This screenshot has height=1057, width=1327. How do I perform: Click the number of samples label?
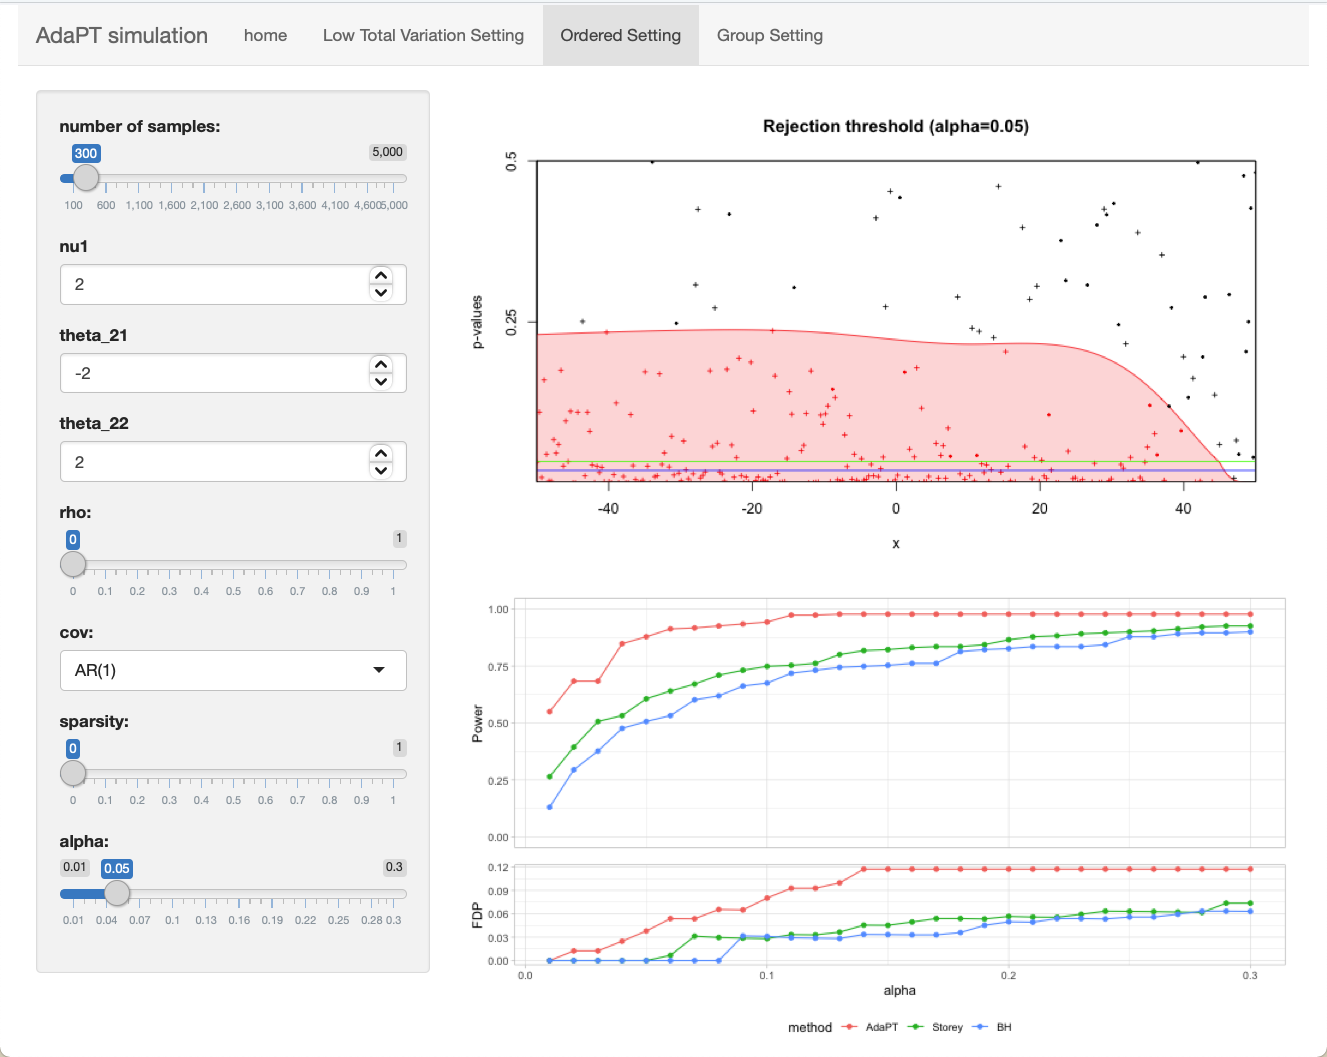click(x=140, y=126)
